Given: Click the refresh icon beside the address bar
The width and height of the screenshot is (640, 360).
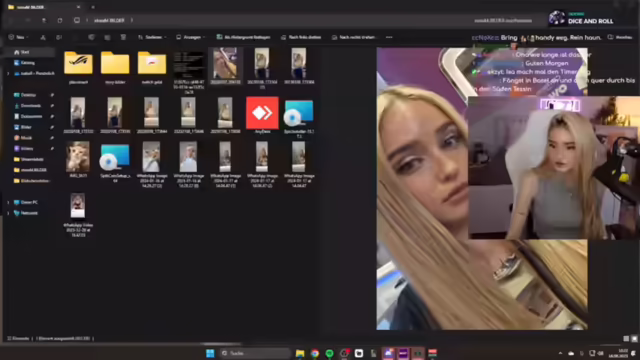Looking at the screenshot, I should [60, 20].
